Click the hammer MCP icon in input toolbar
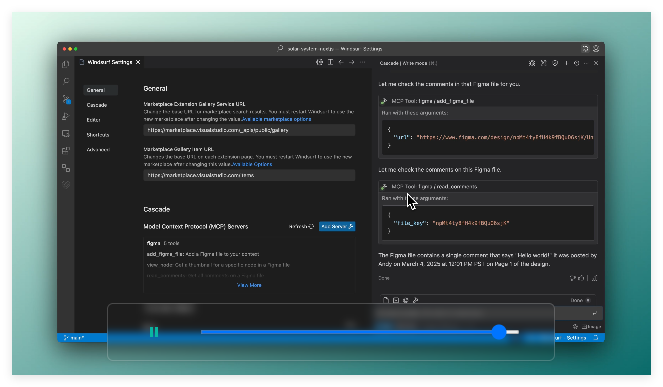The width and height of the screenshot is (663, 387). pyautogui.click(x=416, y=300)
